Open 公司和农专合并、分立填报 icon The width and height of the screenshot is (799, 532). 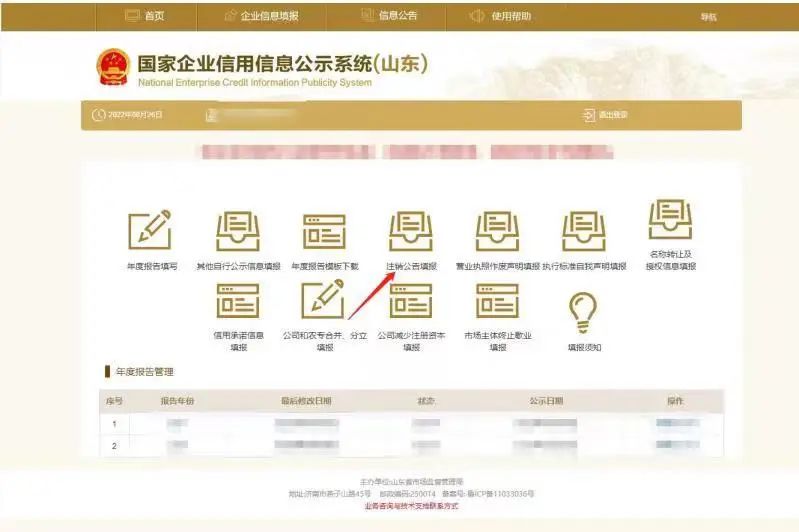[324, 301]
